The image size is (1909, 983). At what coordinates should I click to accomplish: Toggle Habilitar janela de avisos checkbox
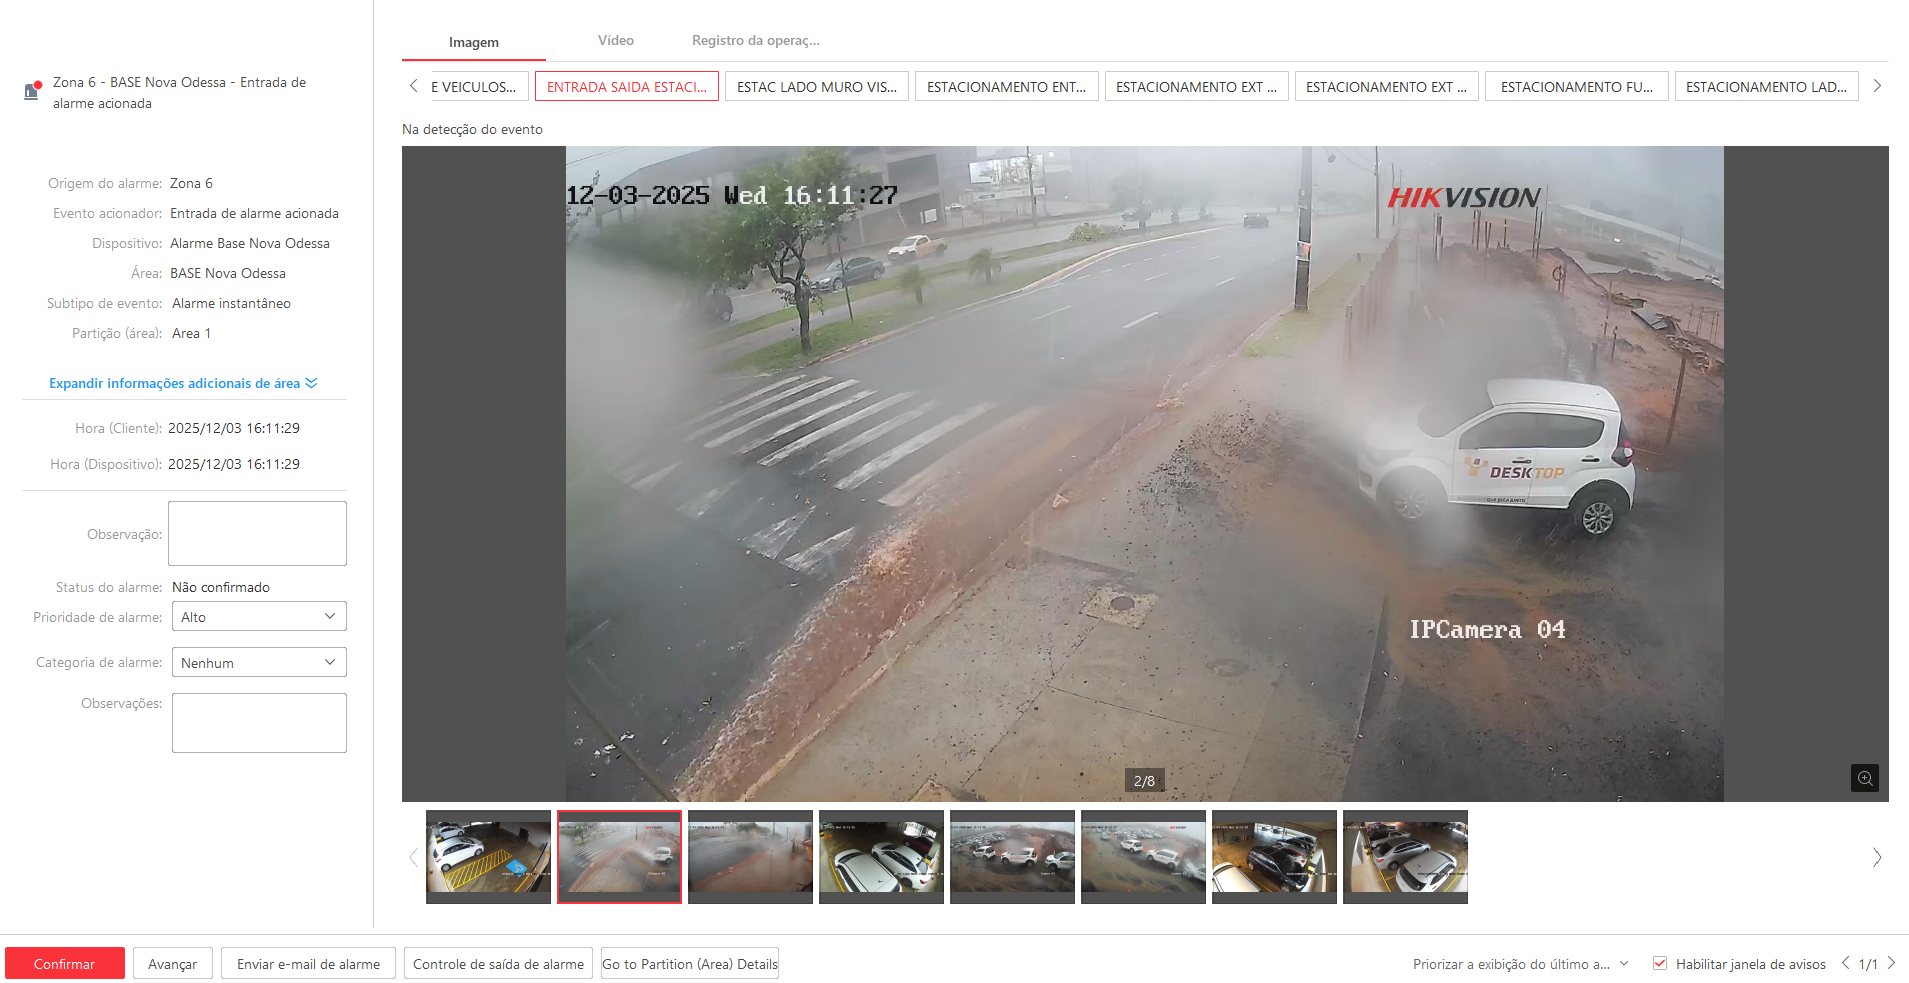pyautogui.click(x=1660, y=963)
